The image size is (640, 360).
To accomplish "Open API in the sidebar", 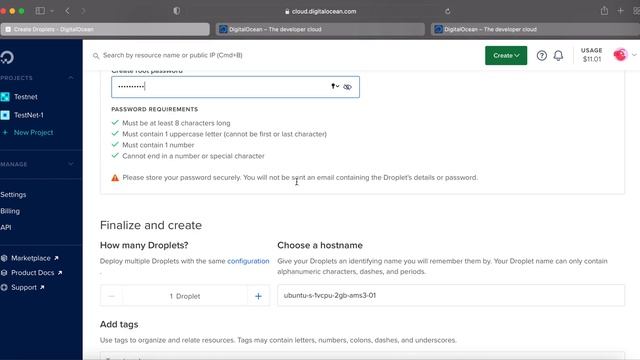I will [x=6, y=227].
